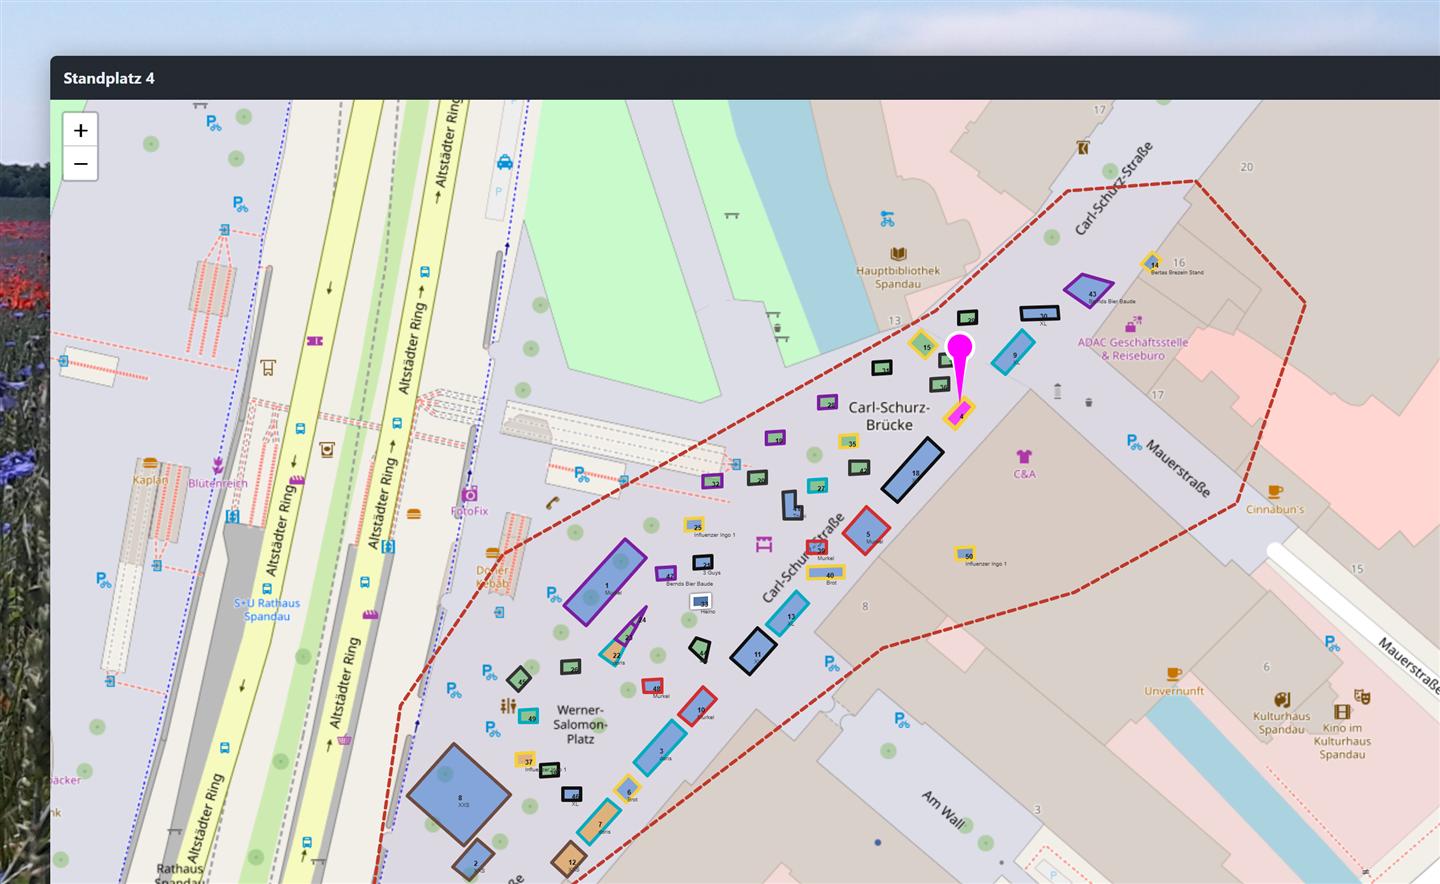The image size is (1440, 884).
Task: Select yellow stall 50 Influenzer Ingo 1
Action: tap(966, 554)
